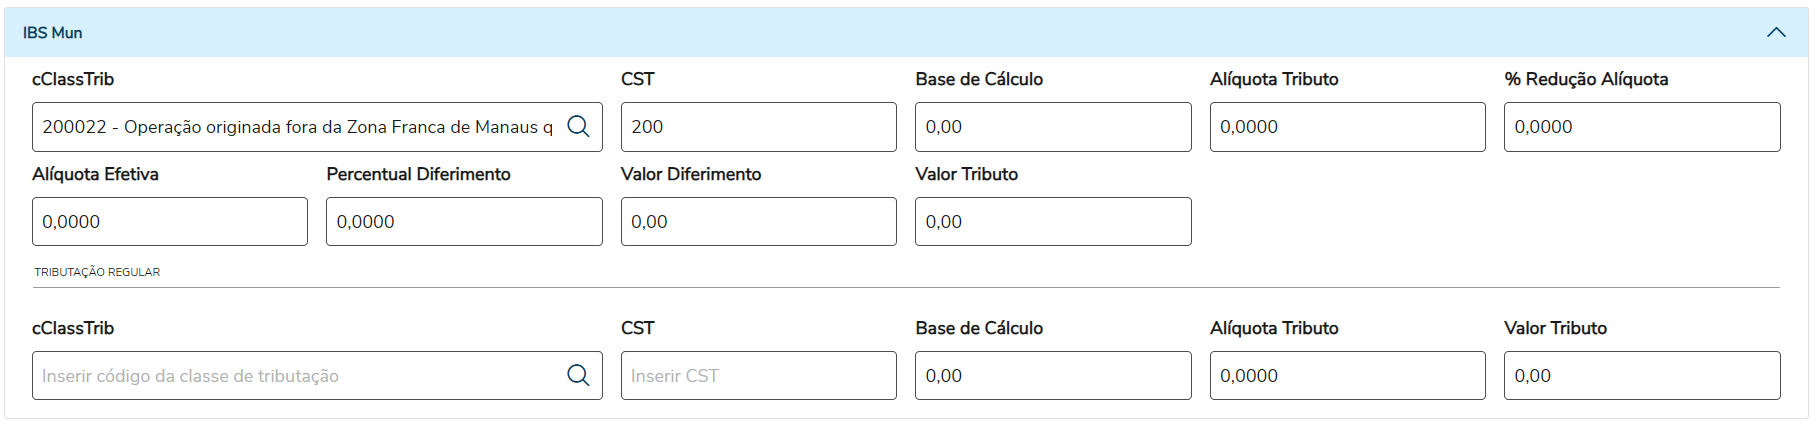Click Valor Tributo under Tributação Regular
Screen dimensions: 1816x425
[1641, 376]
